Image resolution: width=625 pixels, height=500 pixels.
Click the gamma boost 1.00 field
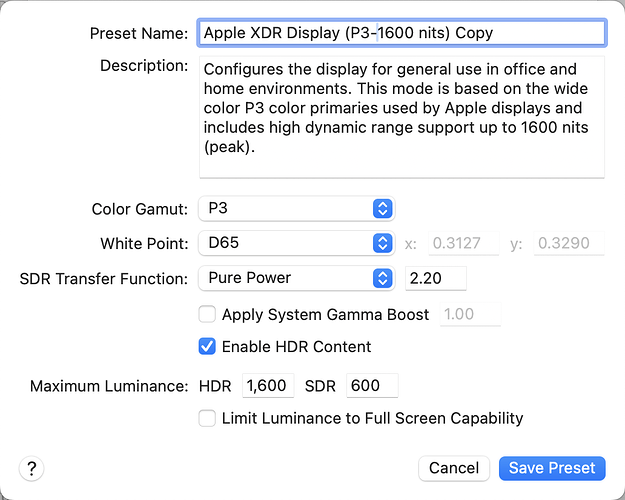tap(470, 314)
